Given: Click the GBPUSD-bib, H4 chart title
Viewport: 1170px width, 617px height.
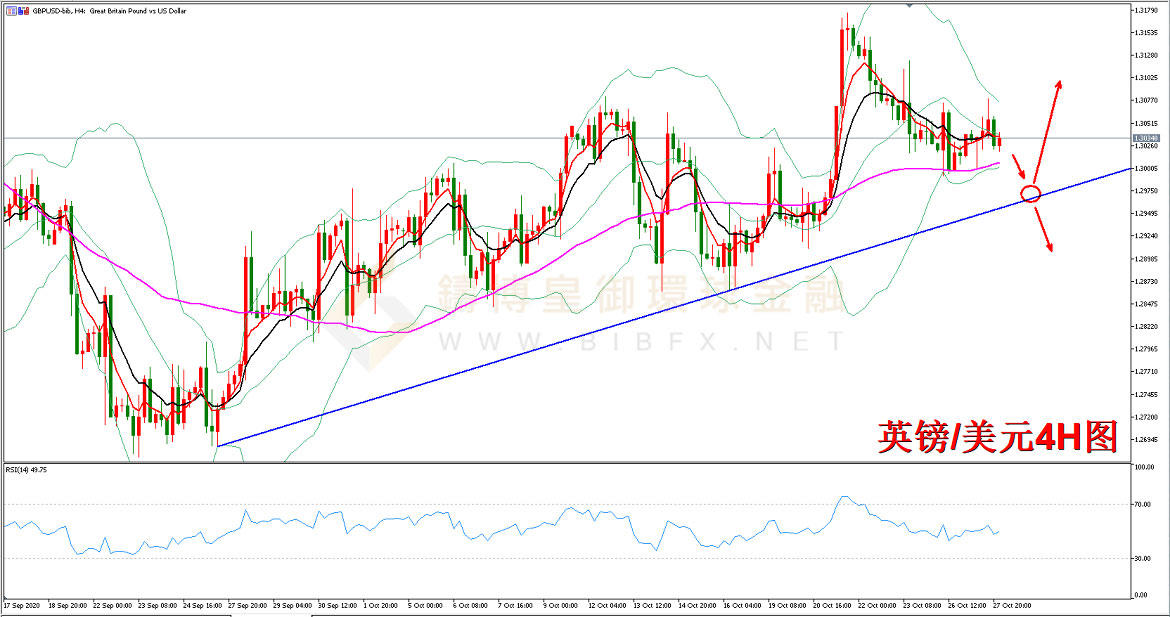Looking at the screenshot, I should coord(110,11).
